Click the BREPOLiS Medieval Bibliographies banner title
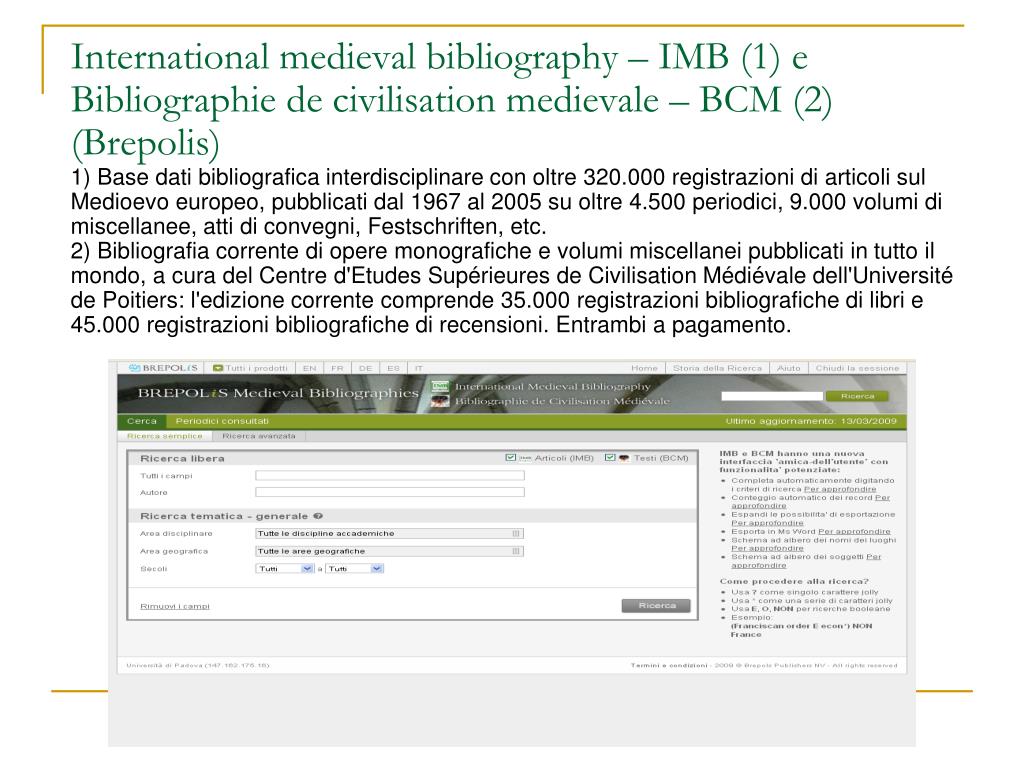The width and height of the screenshot is (1024, 768). pyautogui.click(x=278, y=393)
